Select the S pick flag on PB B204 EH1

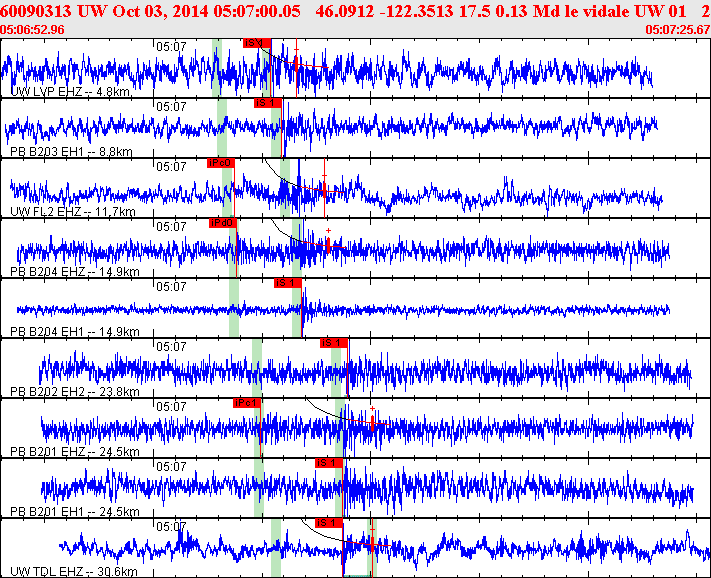pos(287,283)
